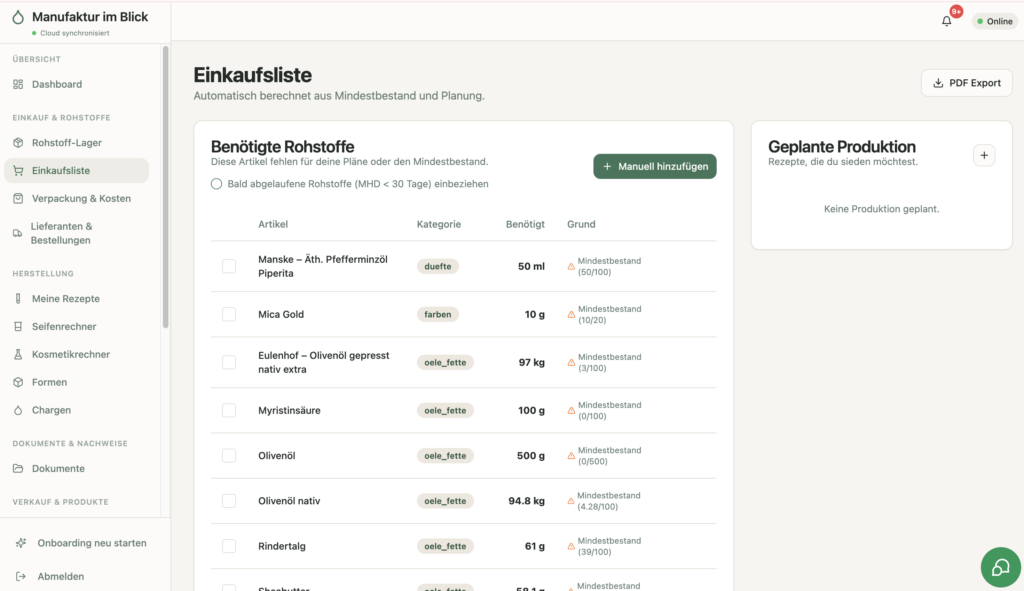The image size is (1024, 591).
Task: Enable the MHD < 30 Tage option
Action: [x=217, y=184]
